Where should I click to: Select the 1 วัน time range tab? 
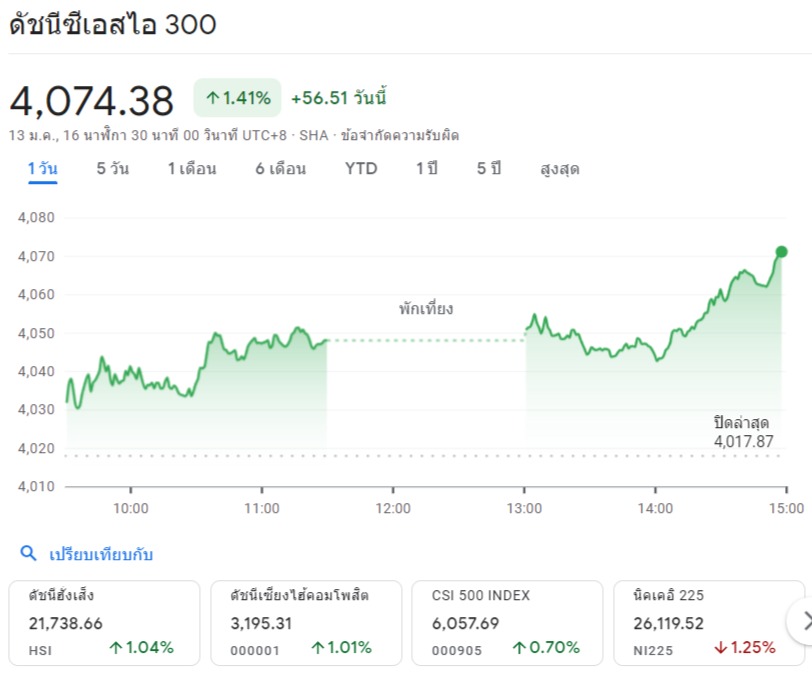pyautogui.click(x=42, y=169)
